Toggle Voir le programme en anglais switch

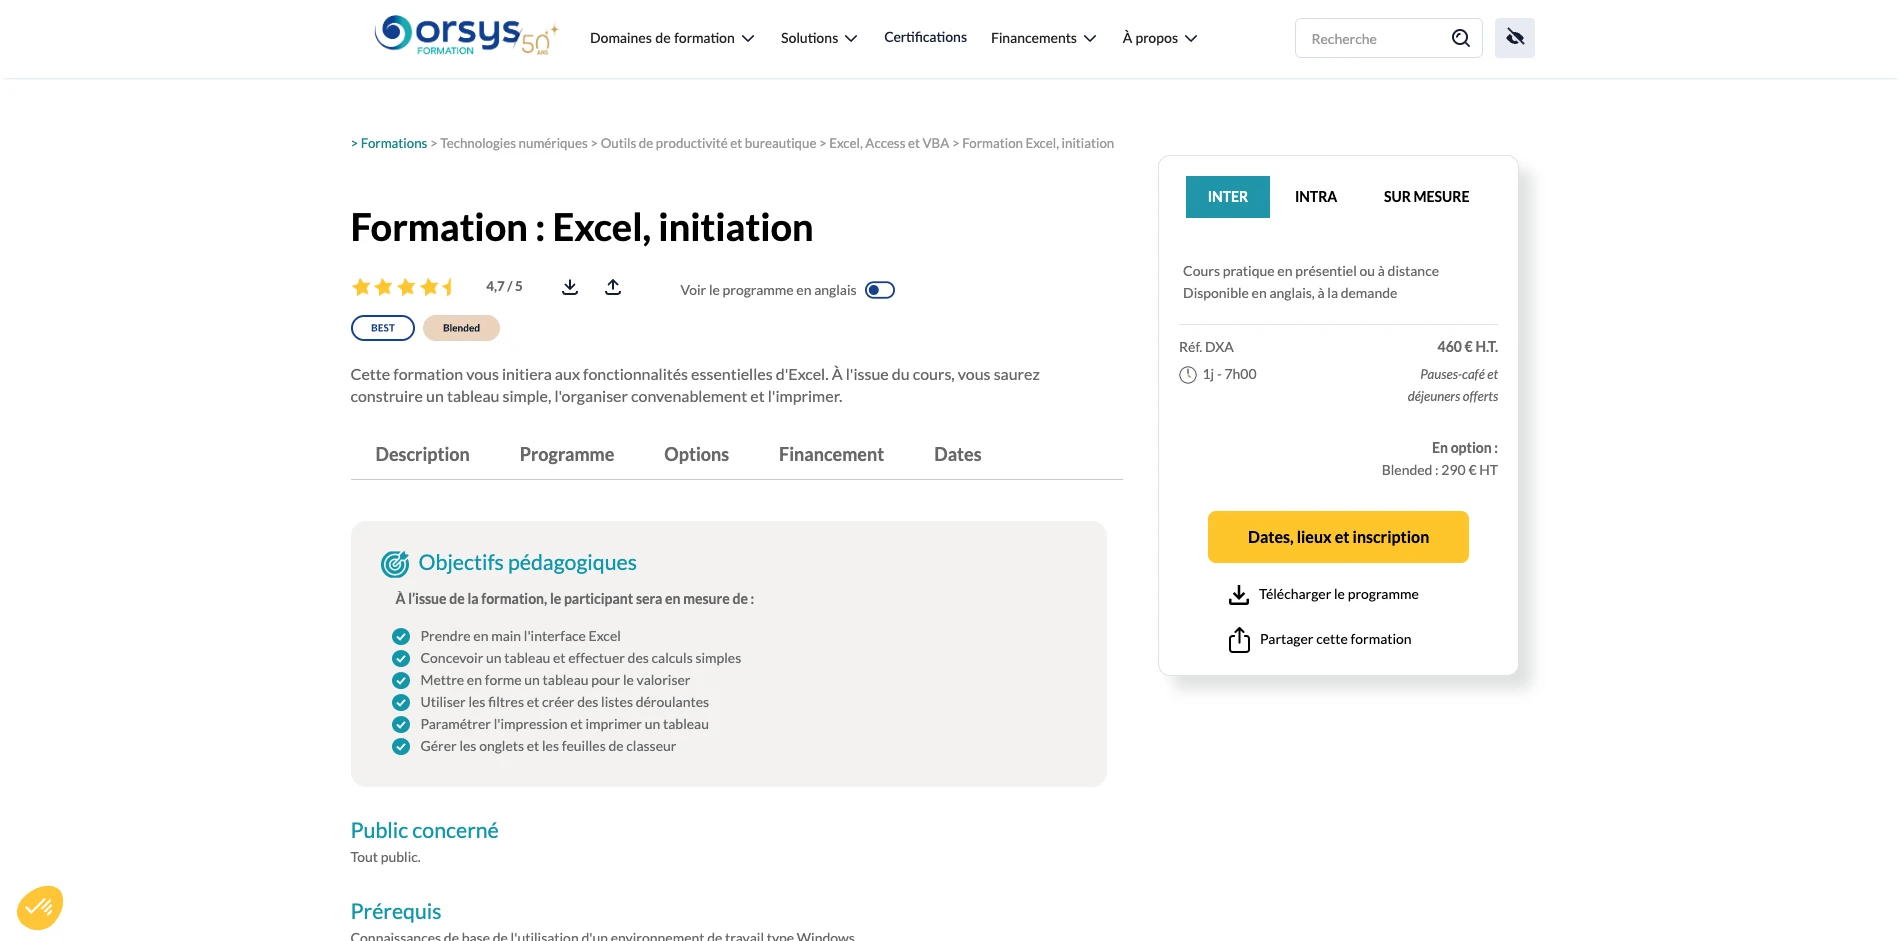click(x=880, y=290)
